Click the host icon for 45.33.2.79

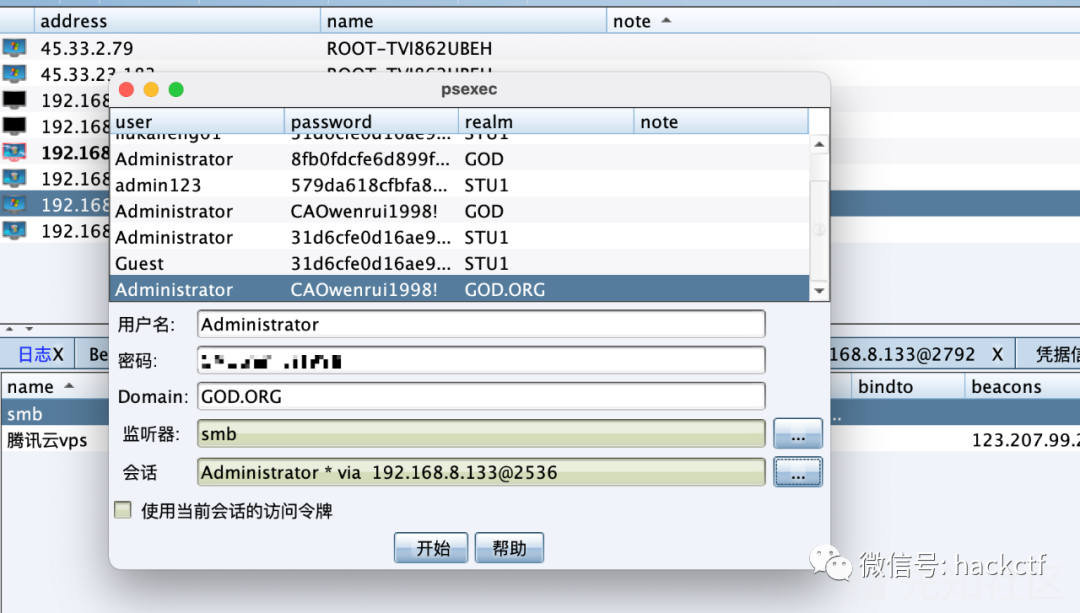click(14, 48)
